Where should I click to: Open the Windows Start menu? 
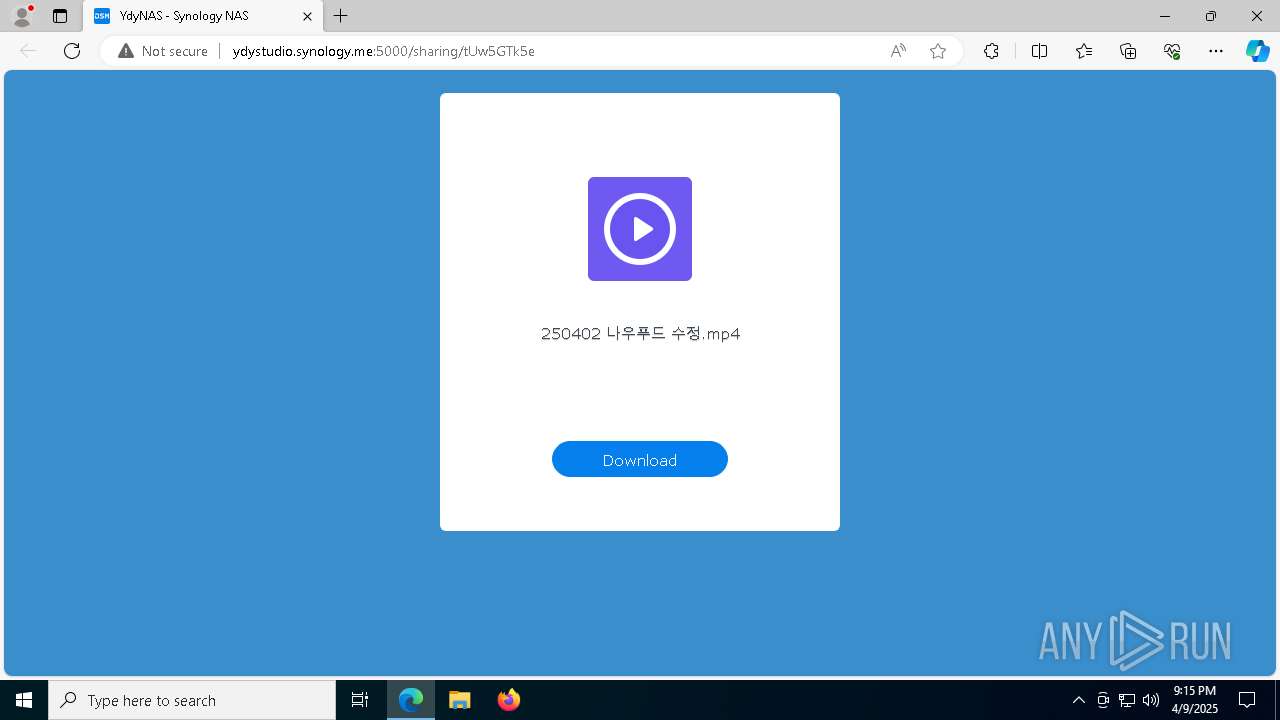pos(24,700)
